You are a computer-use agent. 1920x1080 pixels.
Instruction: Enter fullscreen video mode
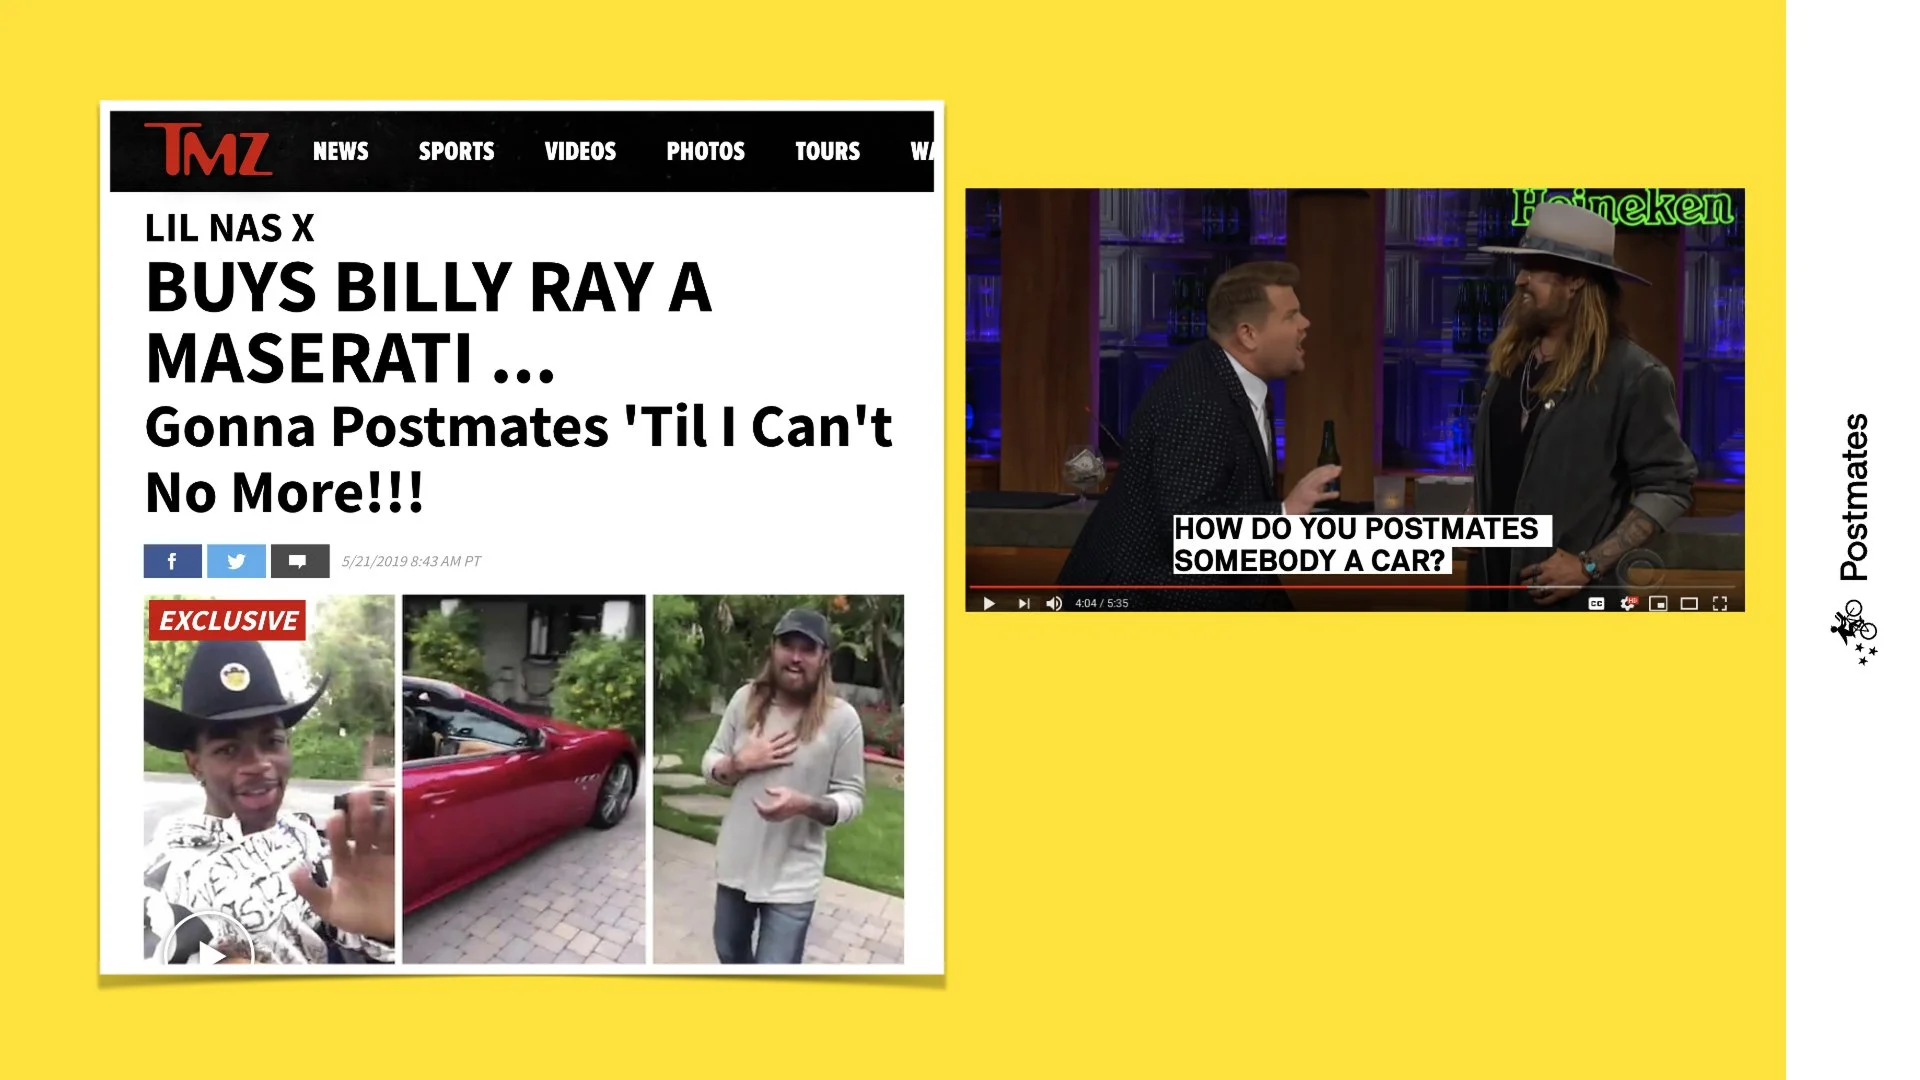click(1720, 603)
